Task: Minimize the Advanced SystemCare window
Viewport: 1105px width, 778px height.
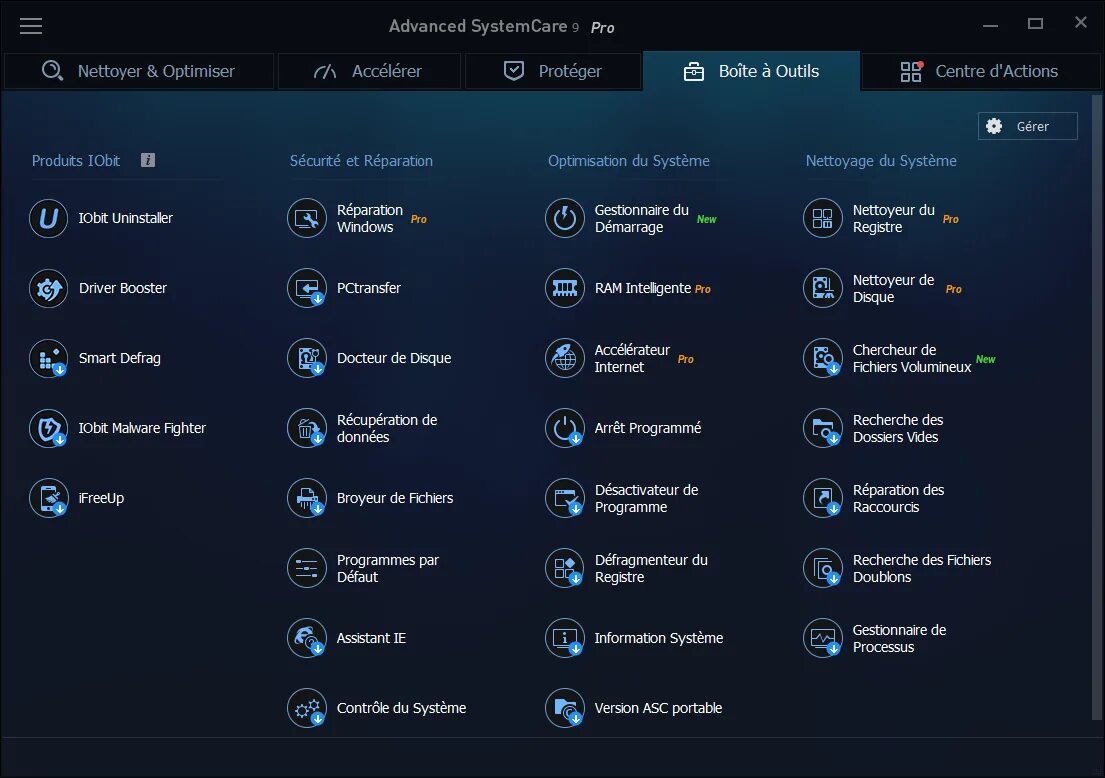Action: (991, 25)
